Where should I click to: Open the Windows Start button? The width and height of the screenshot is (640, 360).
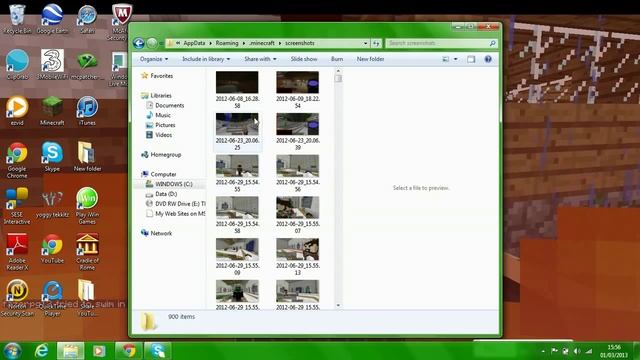(x=12, y=351)
